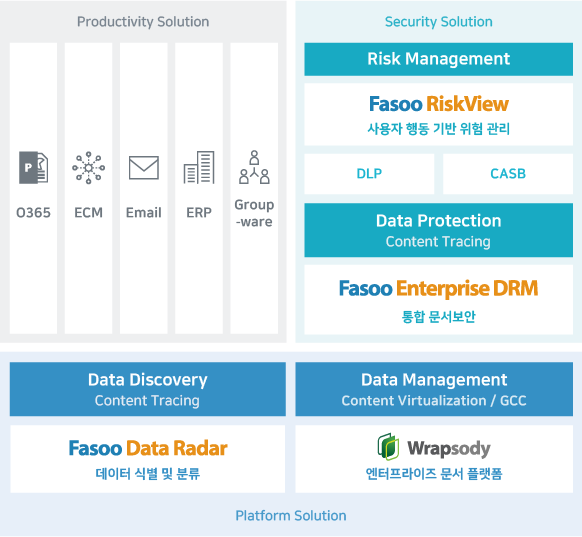Click the green Wrapsody logo icon
Screen dimensions: 582x537
click(x=388, y=446)
